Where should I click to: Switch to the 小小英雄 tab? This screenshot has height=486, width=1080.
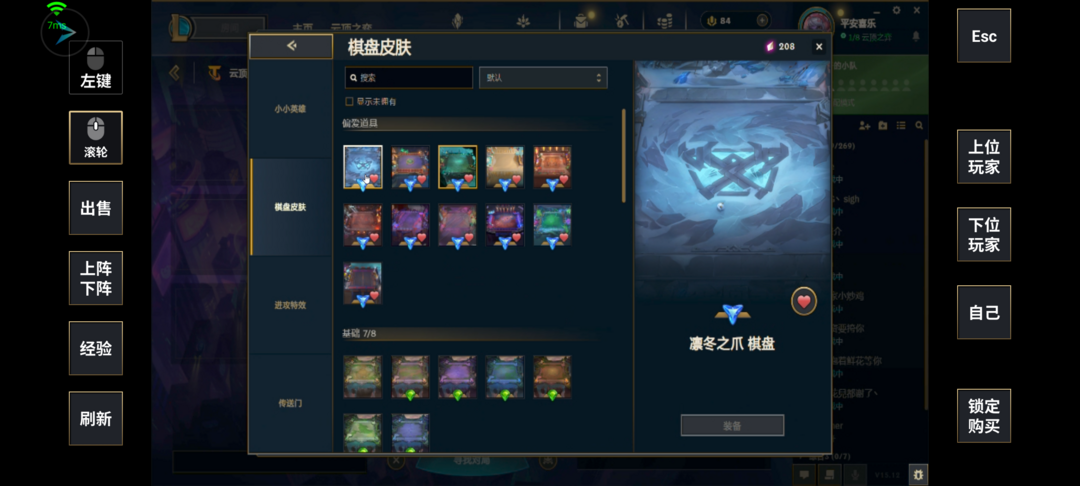coord(291,109)
